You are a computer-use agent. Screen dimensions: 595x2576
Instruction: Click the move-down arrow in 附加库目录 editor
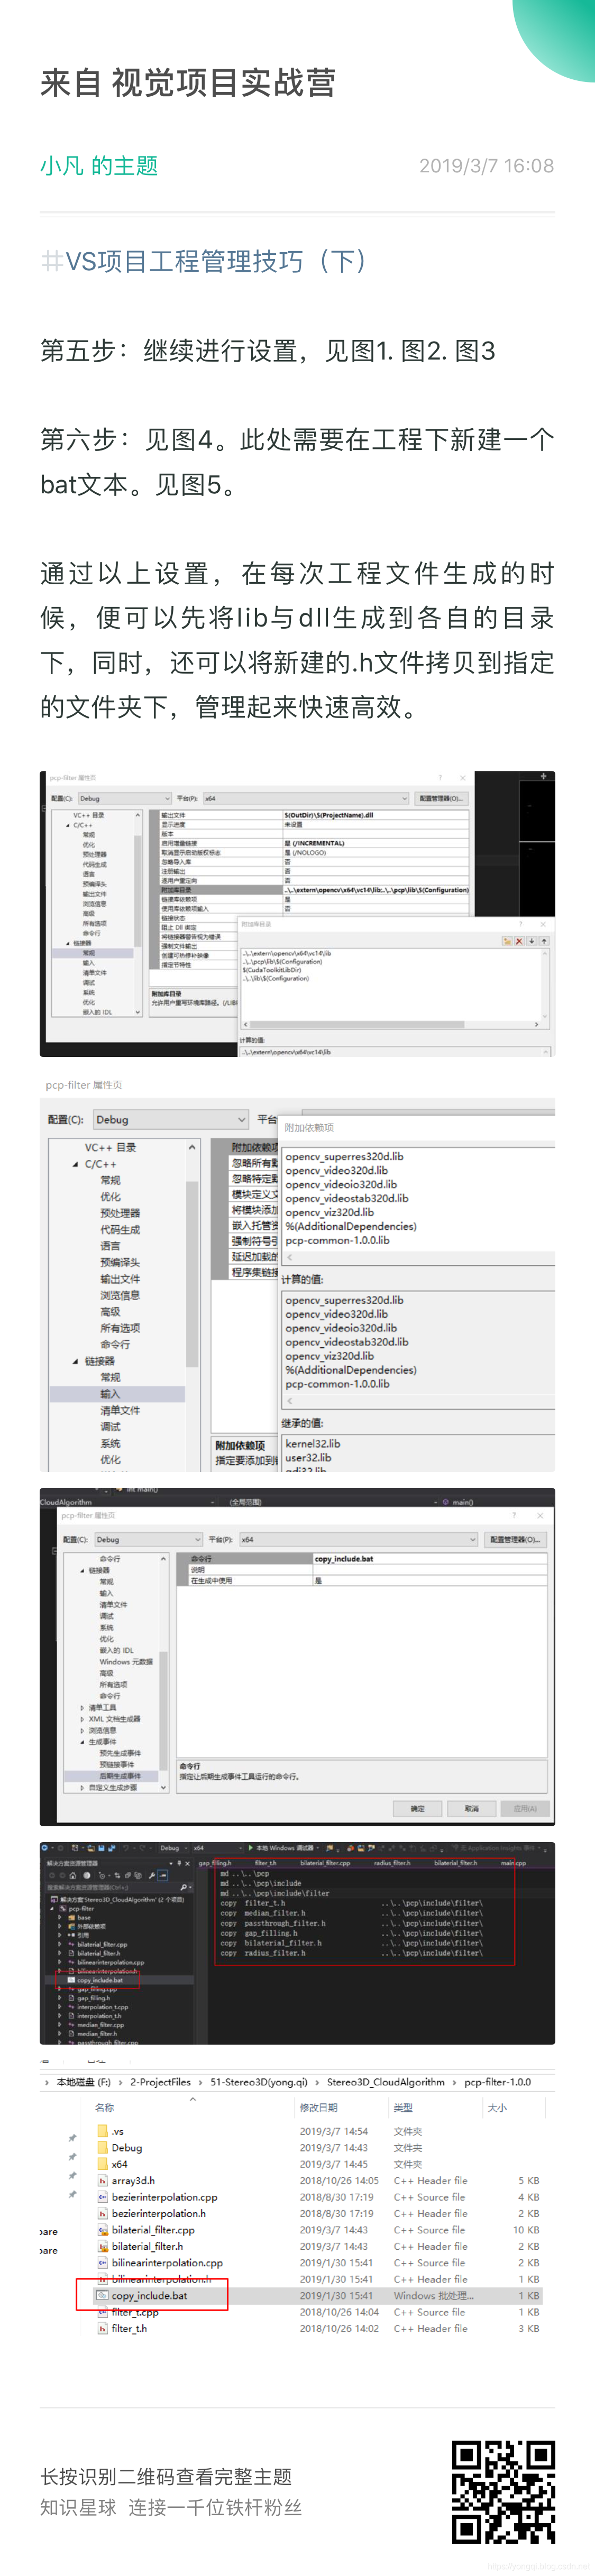coord(532,941)
